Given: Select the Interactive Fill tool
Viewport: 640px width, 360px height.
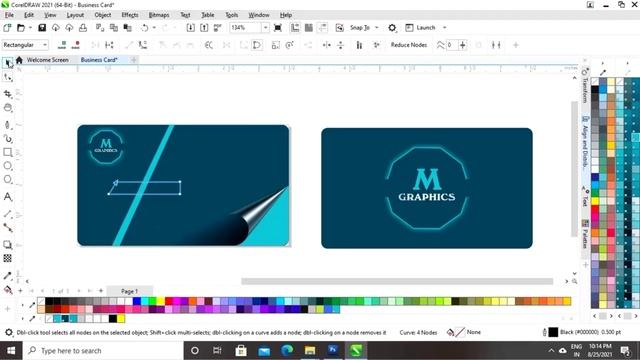Looking at the screenshot, I should point(8,289).
